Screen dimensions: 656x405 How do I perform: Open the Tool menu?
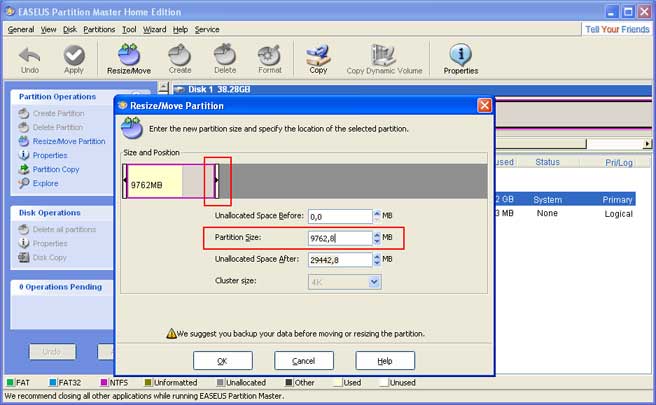coord(129,29)
